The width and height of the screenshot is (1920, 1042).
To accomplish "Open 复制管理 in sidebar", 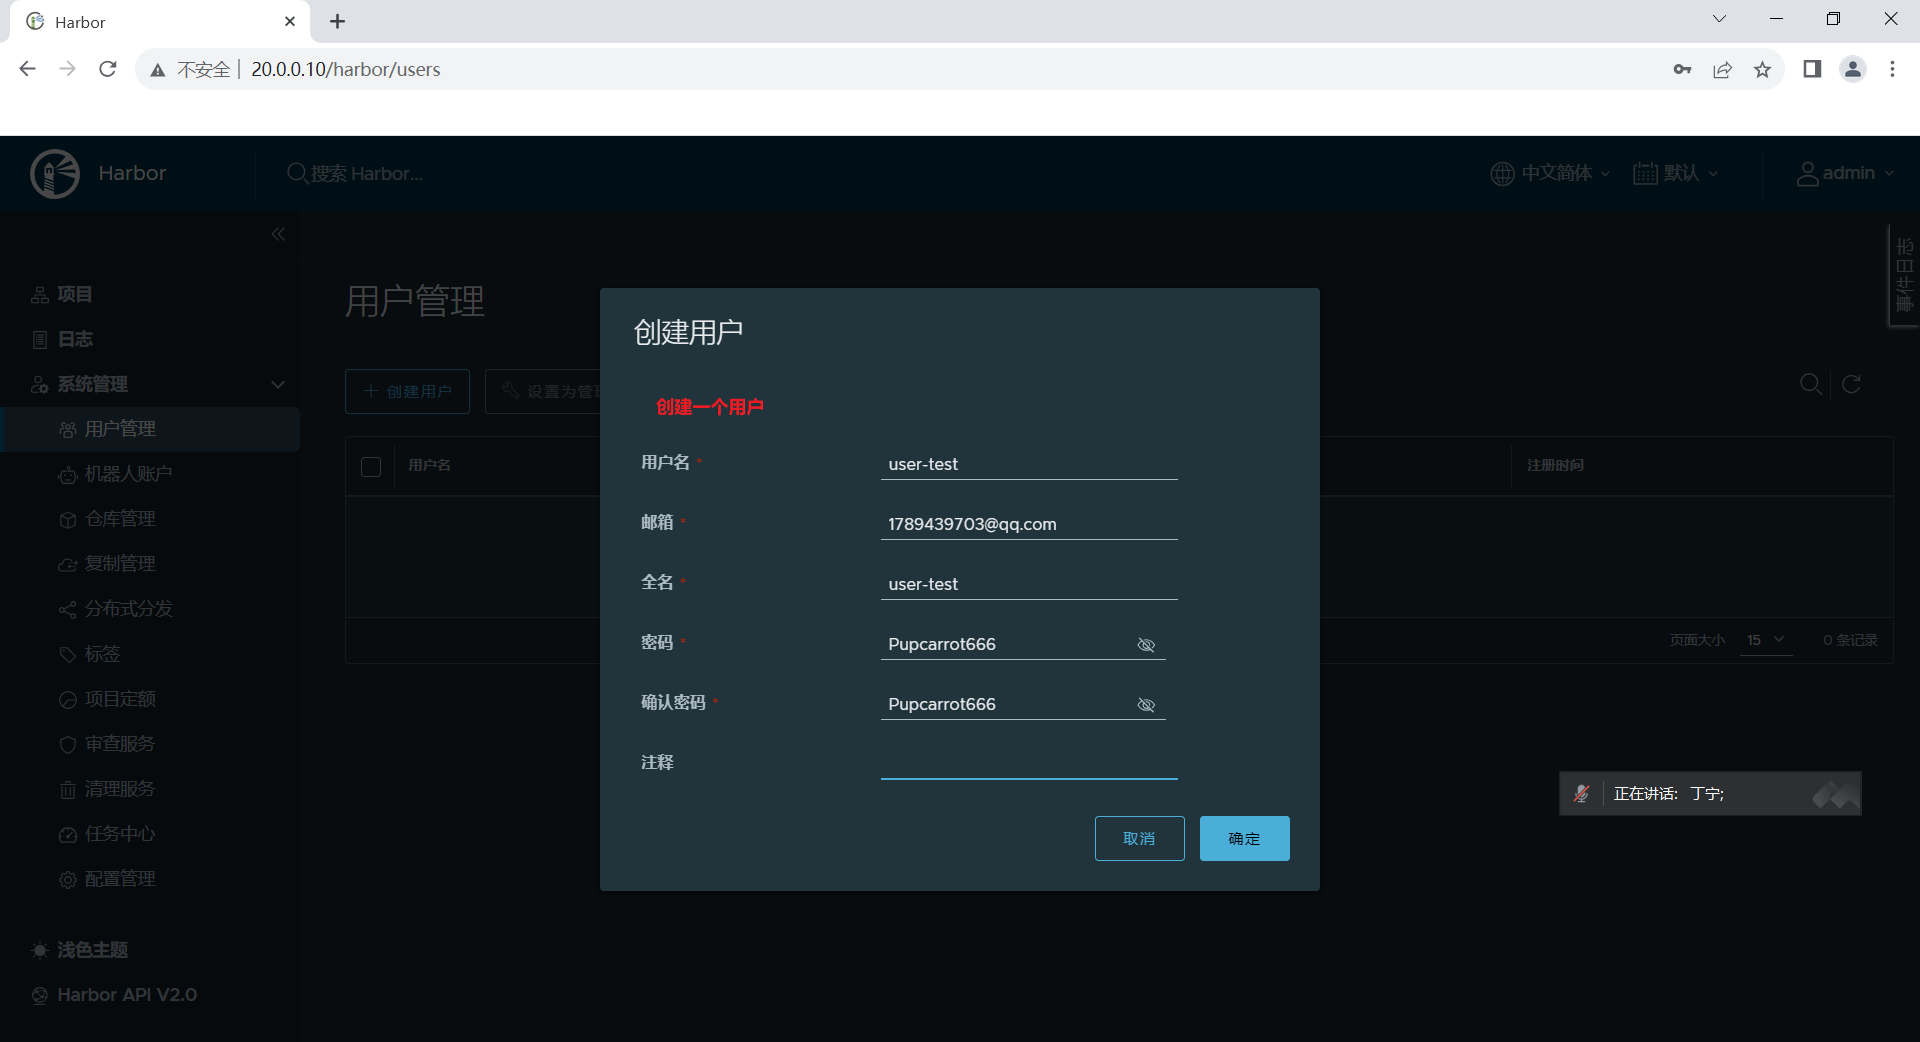I will click(119, 564).
